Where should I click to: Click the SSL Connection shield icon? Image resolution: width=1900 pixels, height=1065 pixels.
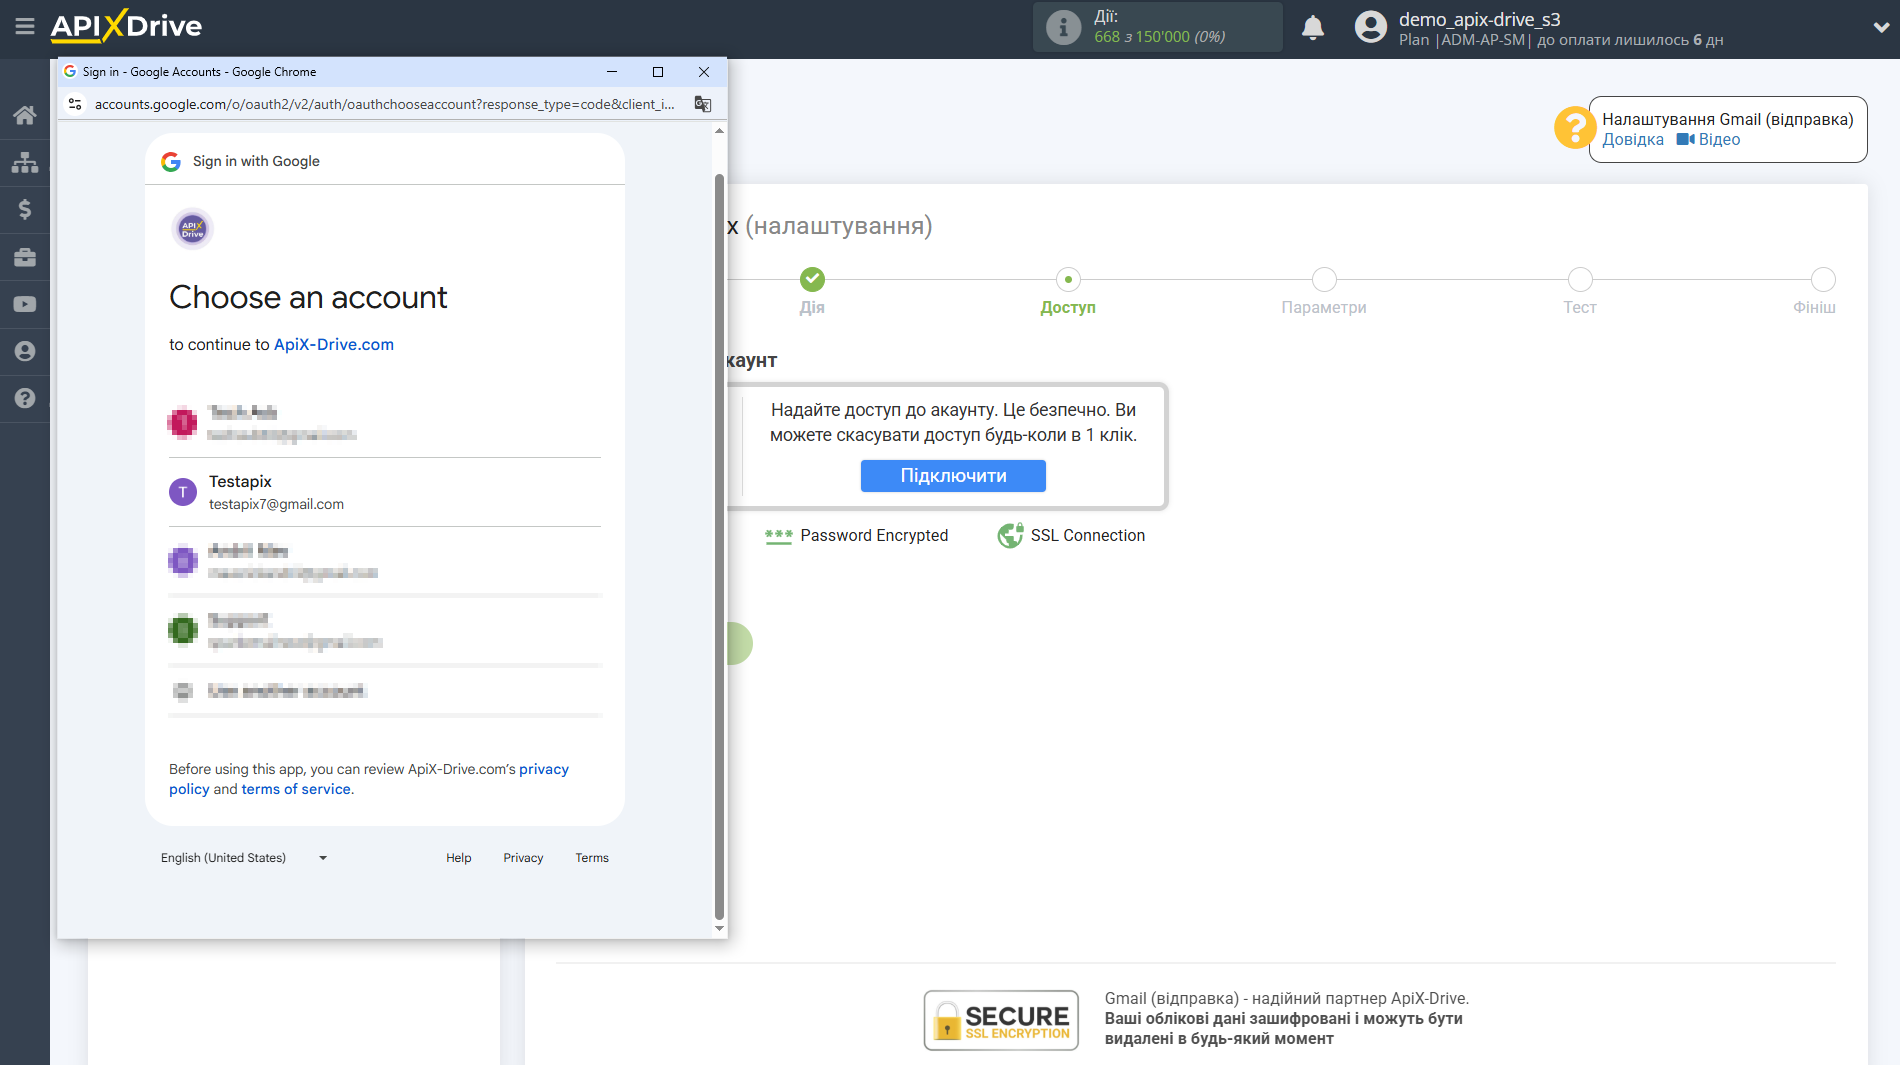pyautogui.click(x=1010, y=536)
